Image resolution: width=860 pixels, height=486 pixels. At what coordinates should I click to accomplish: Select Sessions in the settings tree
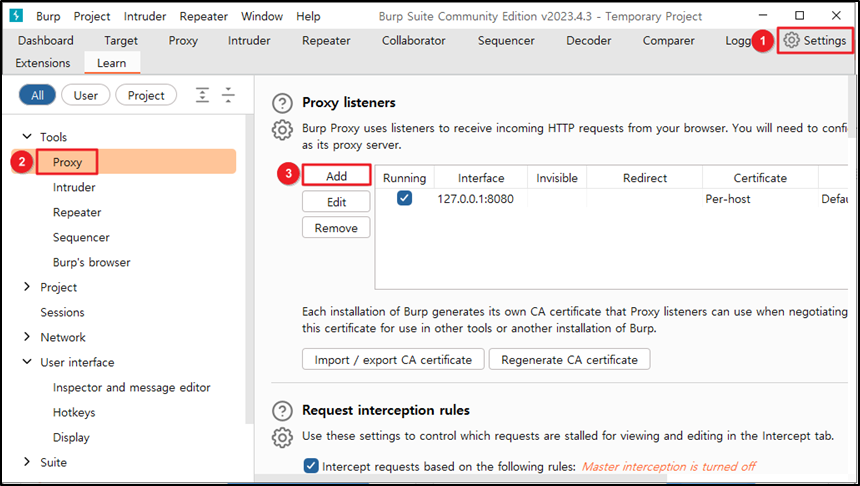click(x=62, y=312)
